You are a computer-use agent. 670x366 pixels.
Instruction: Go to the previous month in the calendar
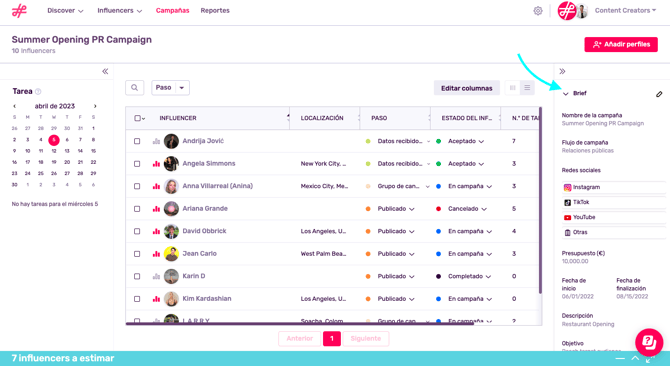click(x=15, y=106)
